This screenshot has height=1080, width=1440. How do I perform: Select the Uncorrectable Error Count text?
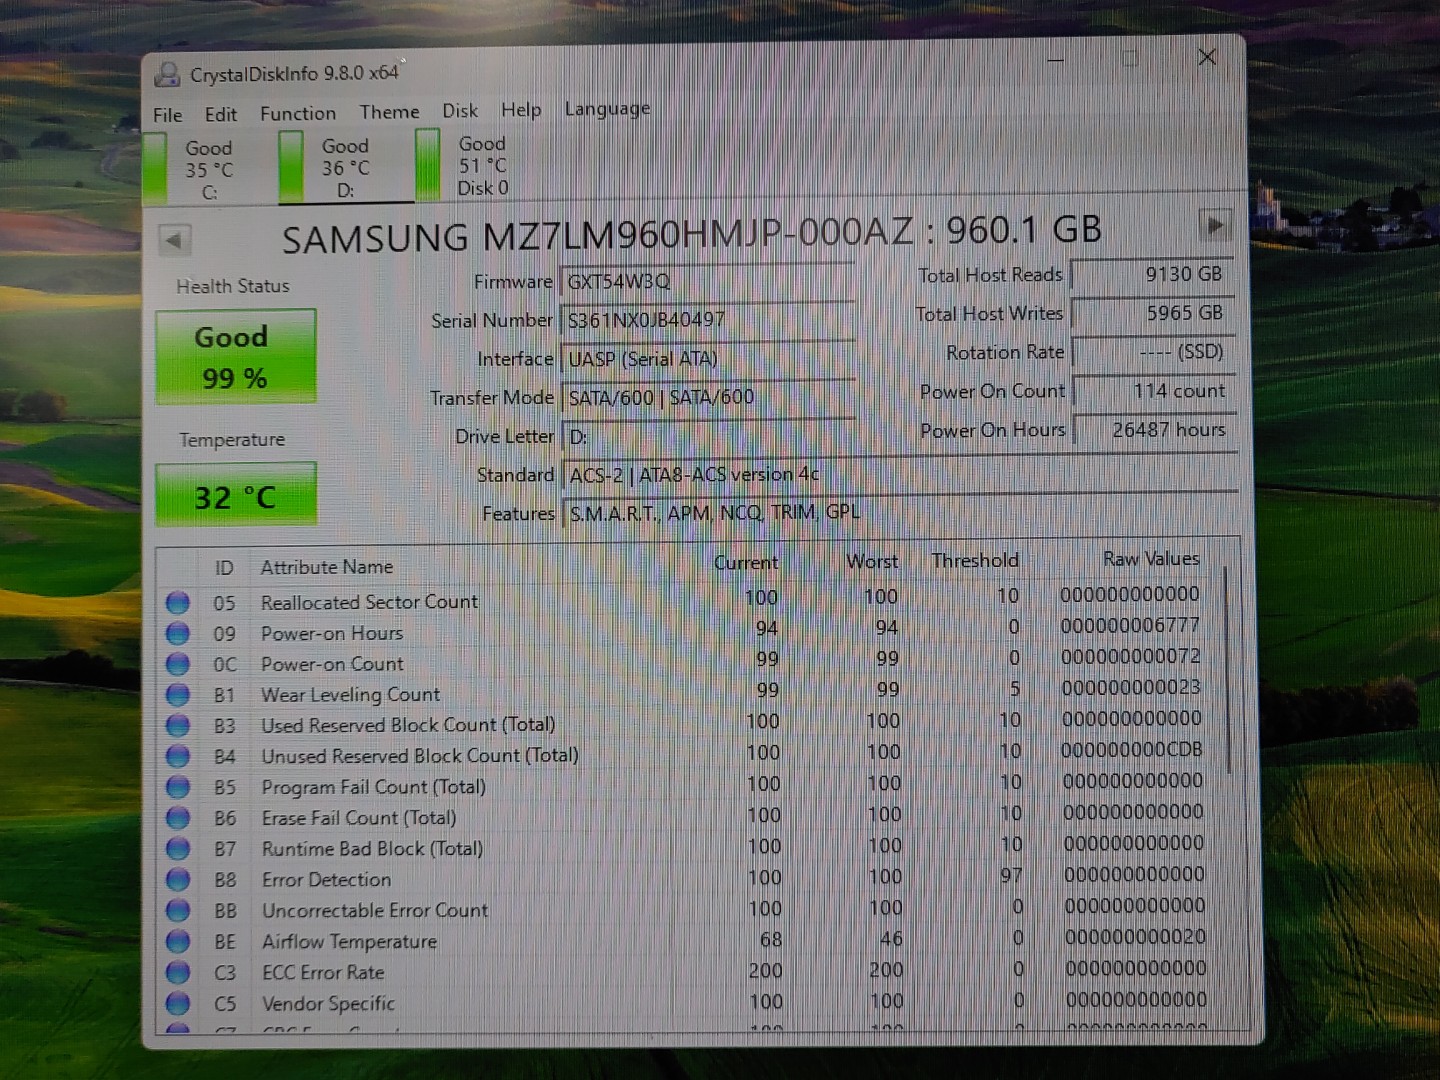(x=375, y=911)
